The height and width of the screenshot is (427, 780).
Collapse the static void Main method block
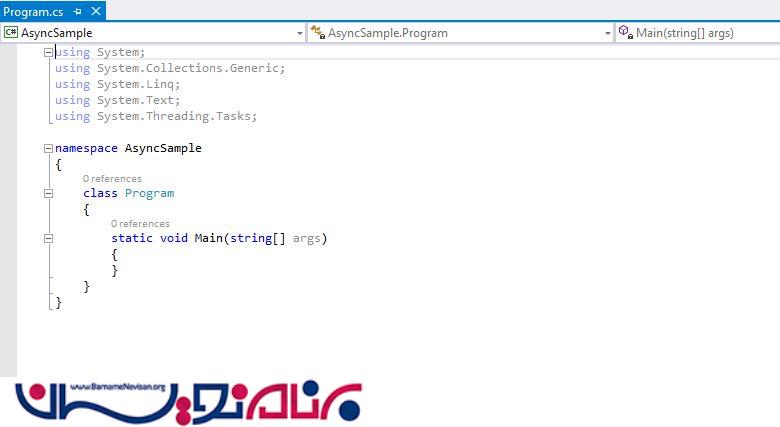pyautogui.click(x=48, y=238)
